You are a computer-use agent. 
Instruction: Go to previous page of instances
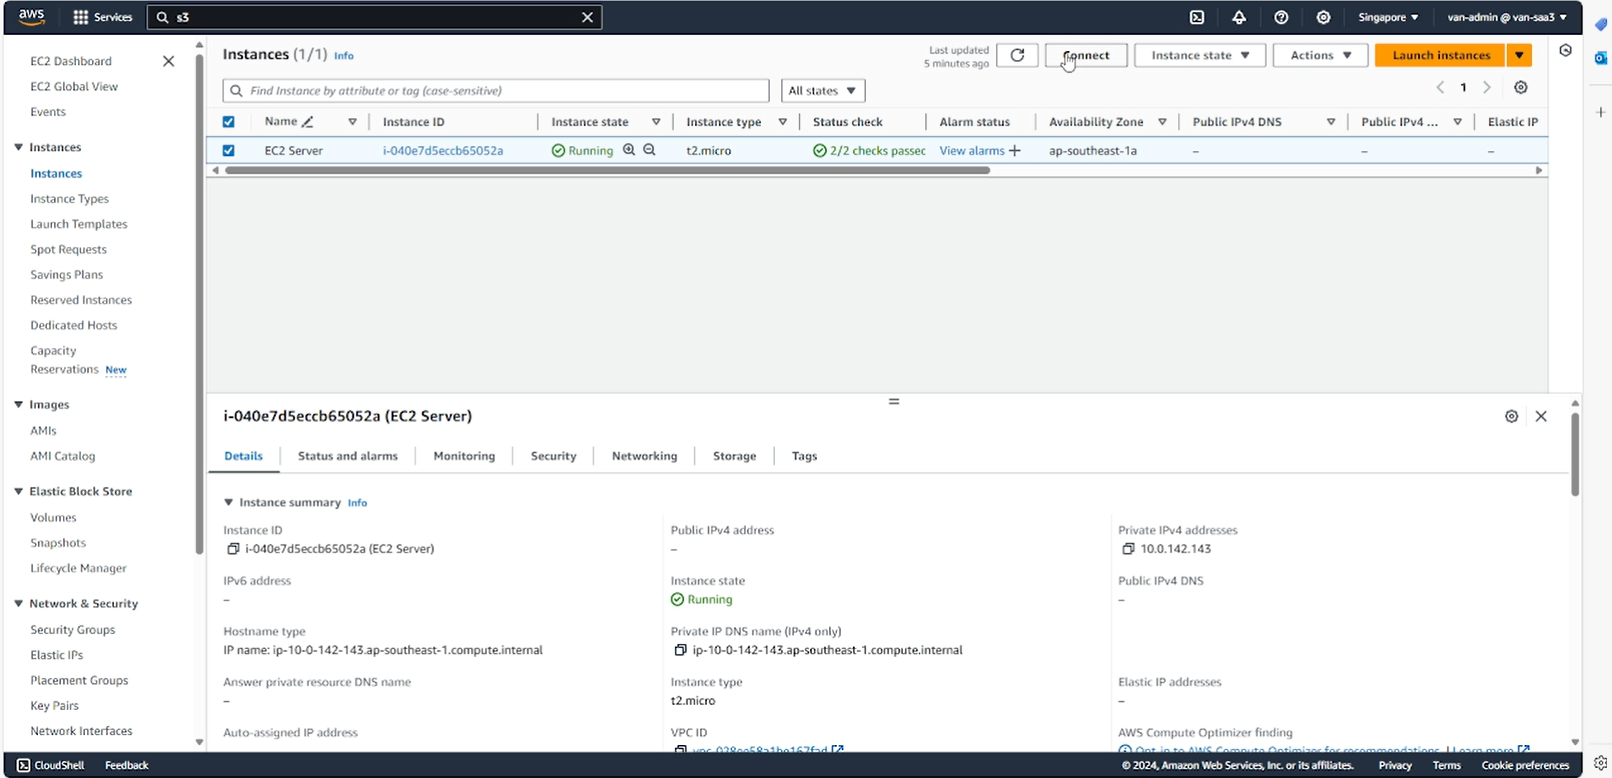click(1440, 88)
